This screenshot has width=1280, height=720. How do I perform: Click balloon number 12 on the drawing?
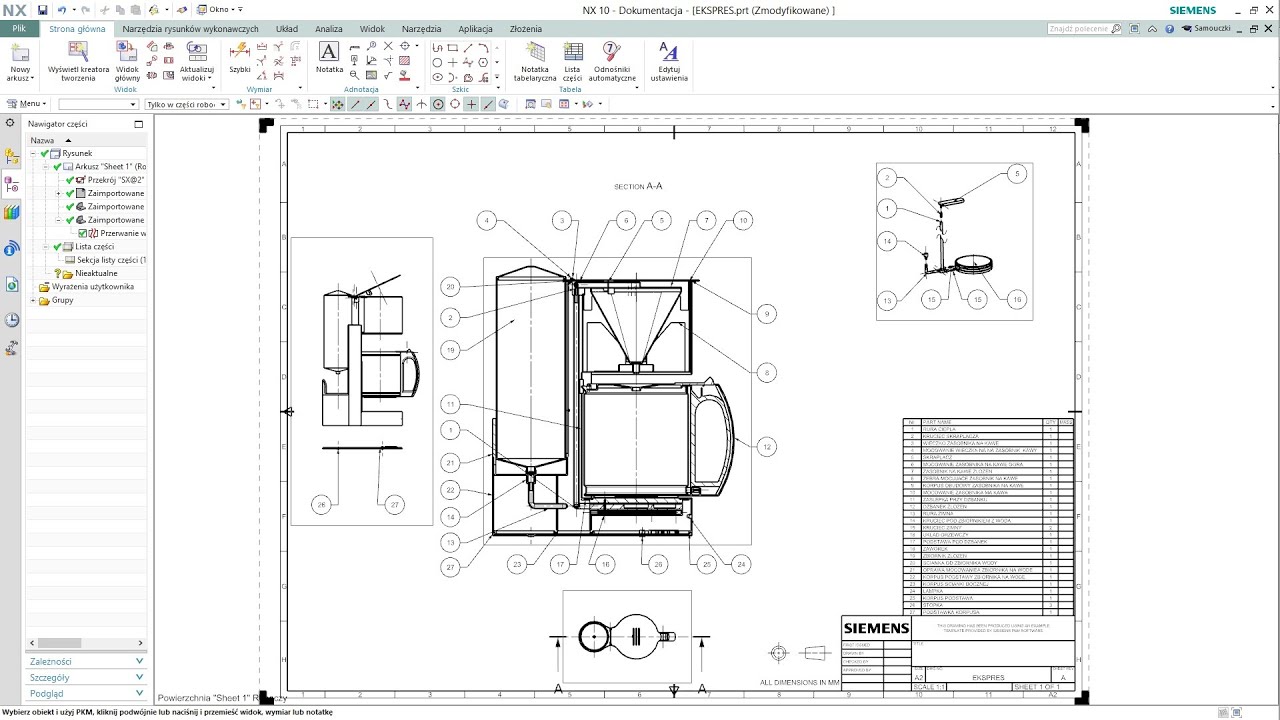[x=767, y=447]
